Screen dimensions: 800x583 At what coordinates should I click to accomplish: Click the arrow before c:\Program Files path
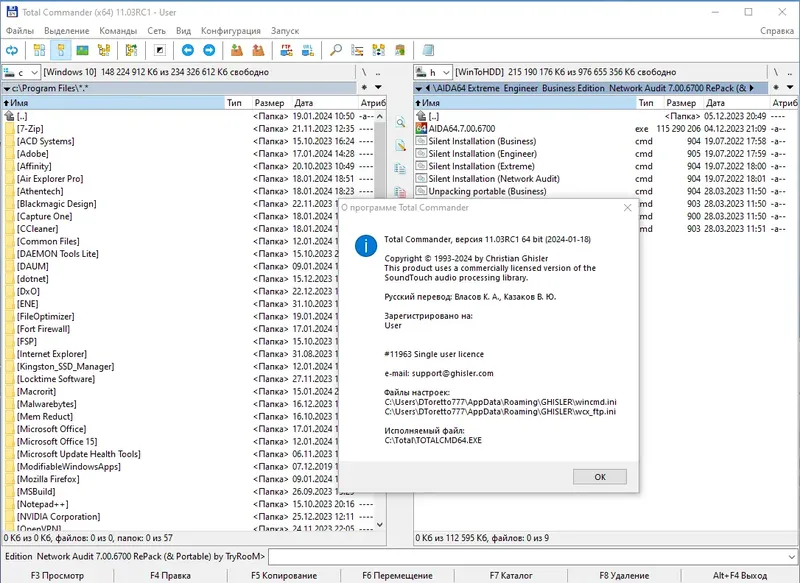pyautogui.click(x=7, y=89)
